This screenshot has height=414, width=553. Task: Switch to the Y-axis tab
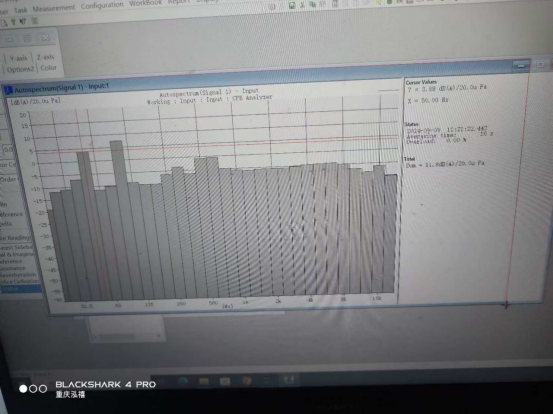(x=18, y=58)
